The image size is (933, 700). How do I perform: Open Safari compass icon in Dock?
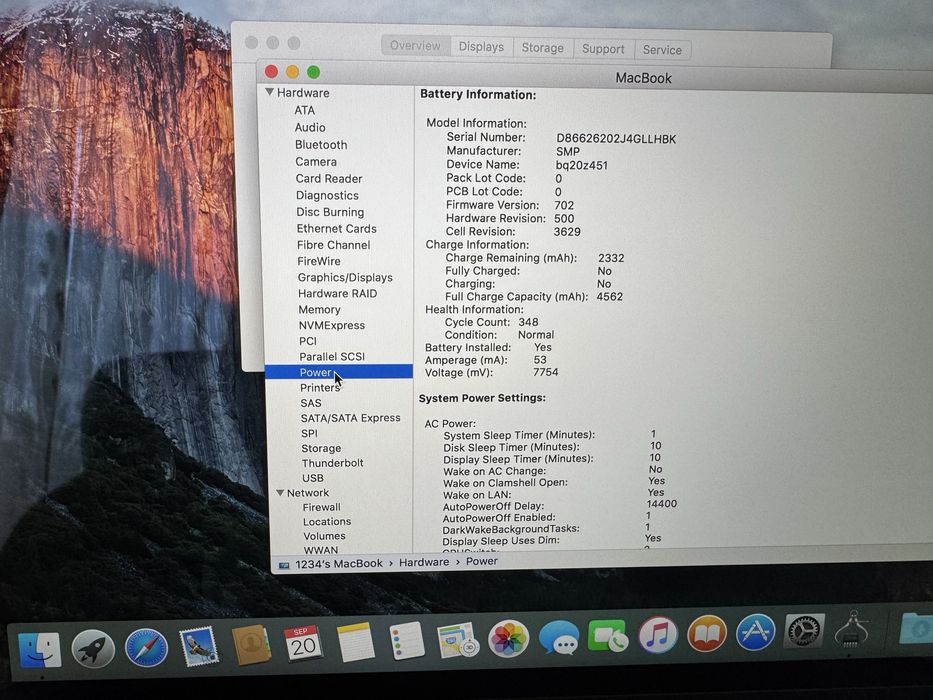(146, 648)
